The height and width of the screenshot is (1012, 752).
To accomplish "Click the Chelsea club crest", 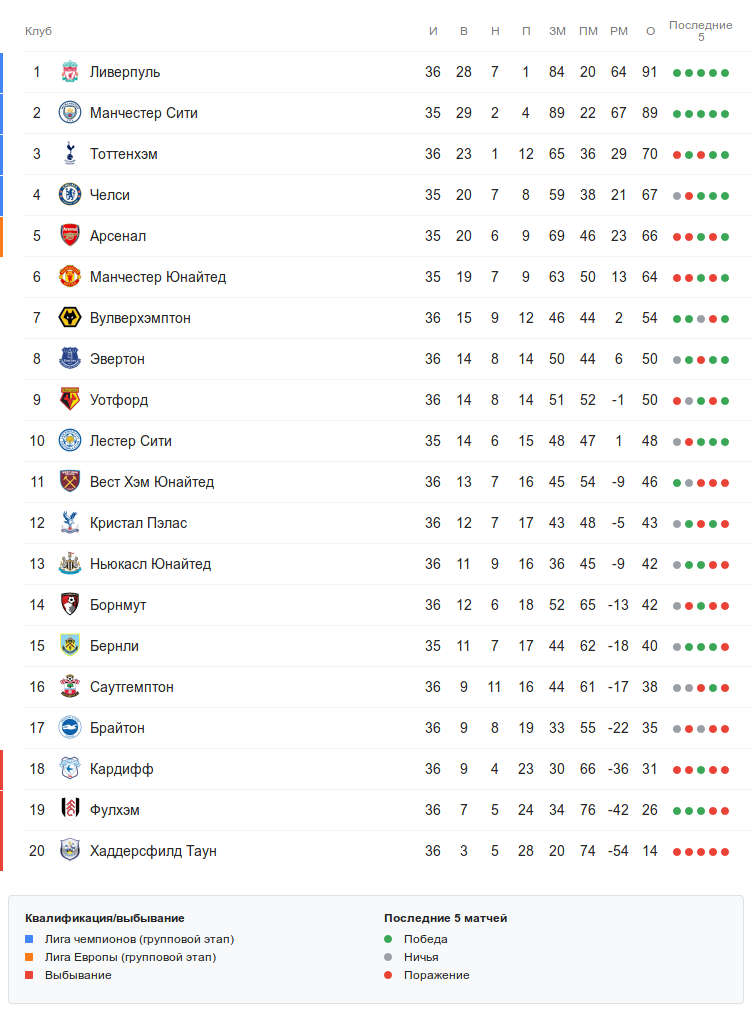I will (69, 195).
